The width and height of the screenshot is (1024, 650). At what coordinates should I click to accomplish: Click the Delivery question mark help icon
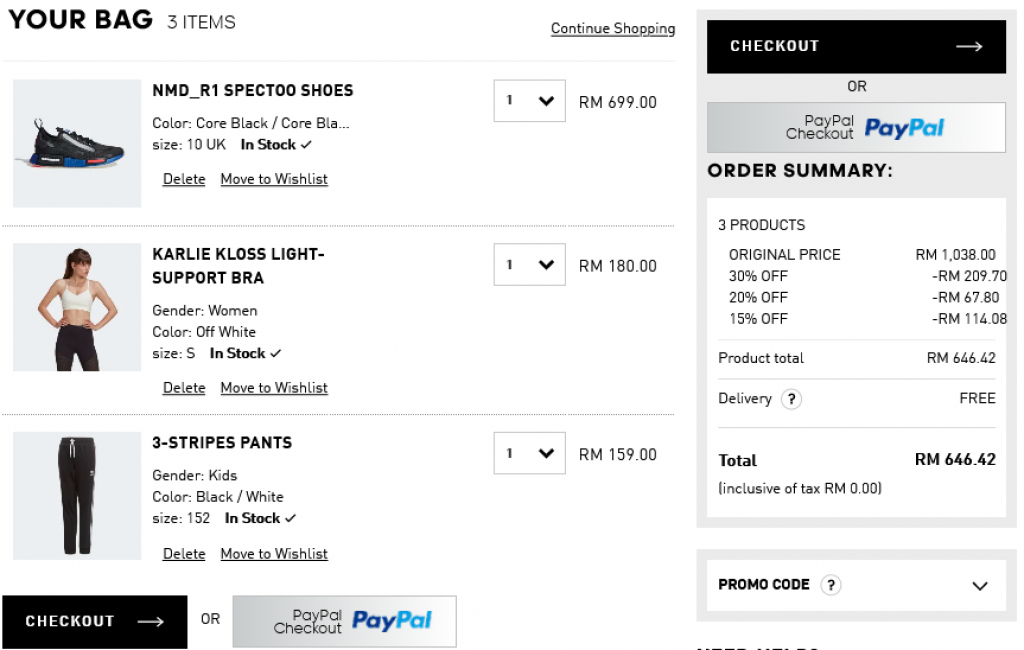tap(791, 399)
